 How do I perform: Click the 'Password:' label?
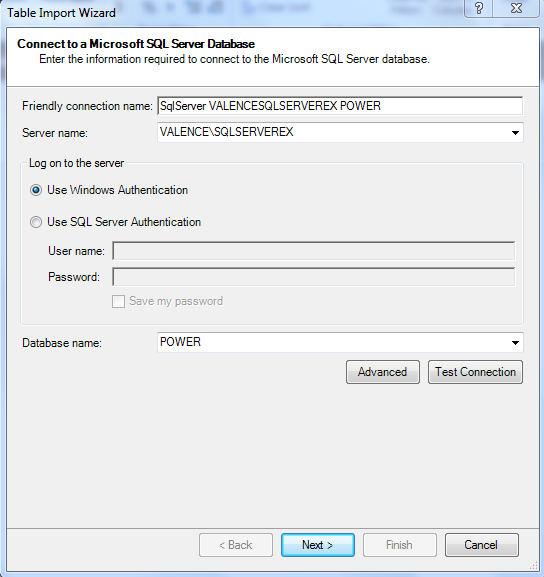tap(74, 277)
